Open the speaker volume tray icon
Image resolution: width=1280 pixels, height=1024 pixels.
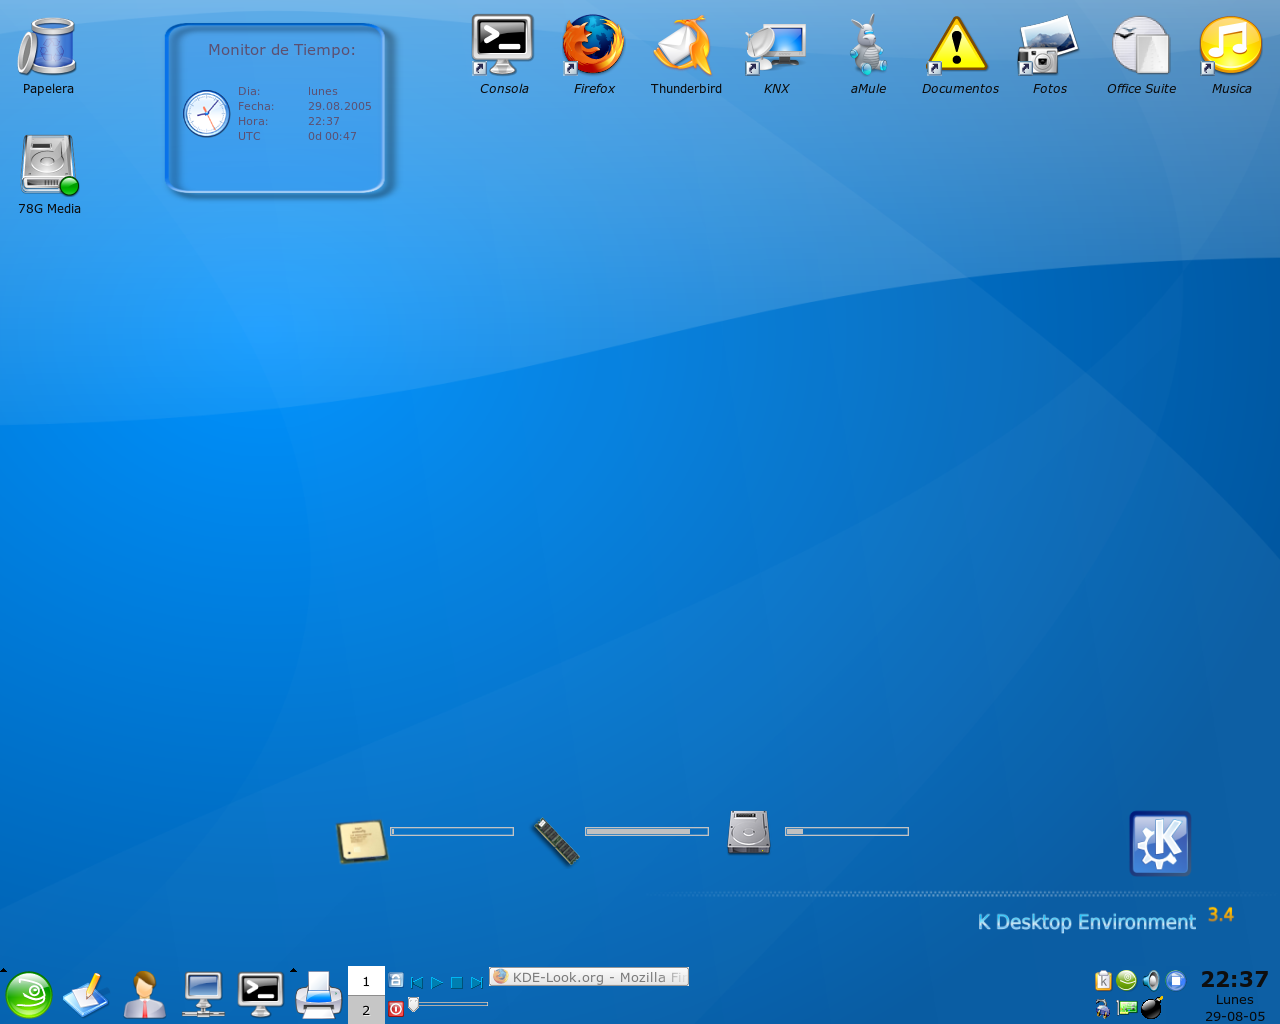[x=1151, y=981]
